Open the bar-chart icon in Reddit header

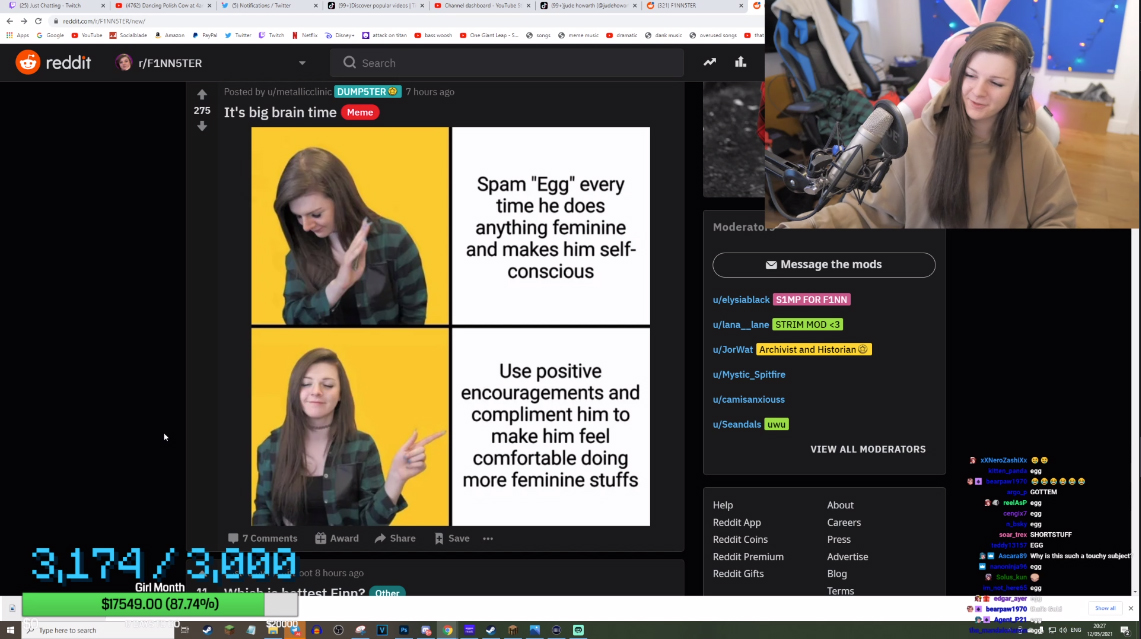(740, 63)
